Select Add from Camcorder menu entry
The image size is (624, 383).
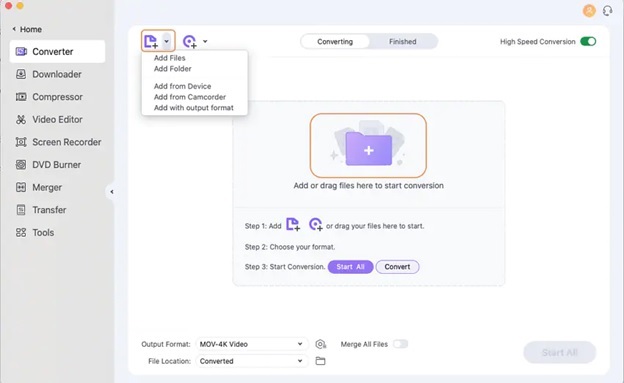pyautogui.click(x=190, y=97)
